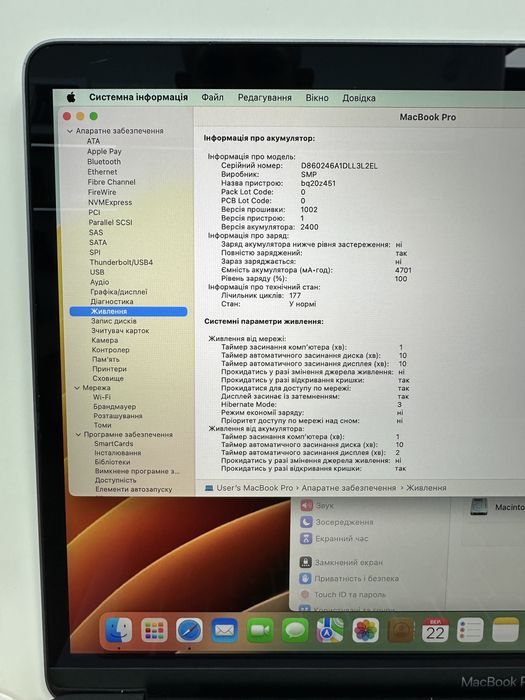
Task: Open Photos from the Dock
Action: (x=365, y=630)
